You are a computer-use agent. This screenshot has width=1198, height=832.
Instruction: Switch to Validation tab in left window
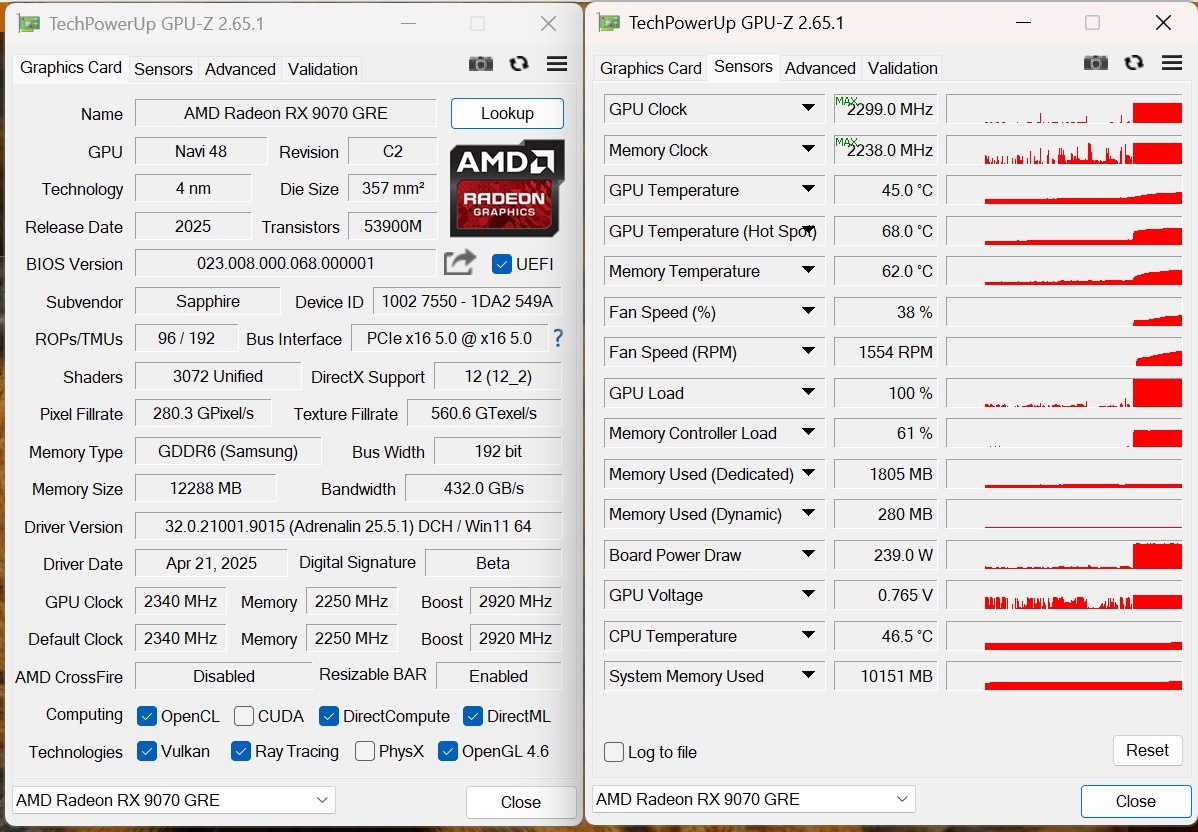pyautogui.click(x=322, y=69)
